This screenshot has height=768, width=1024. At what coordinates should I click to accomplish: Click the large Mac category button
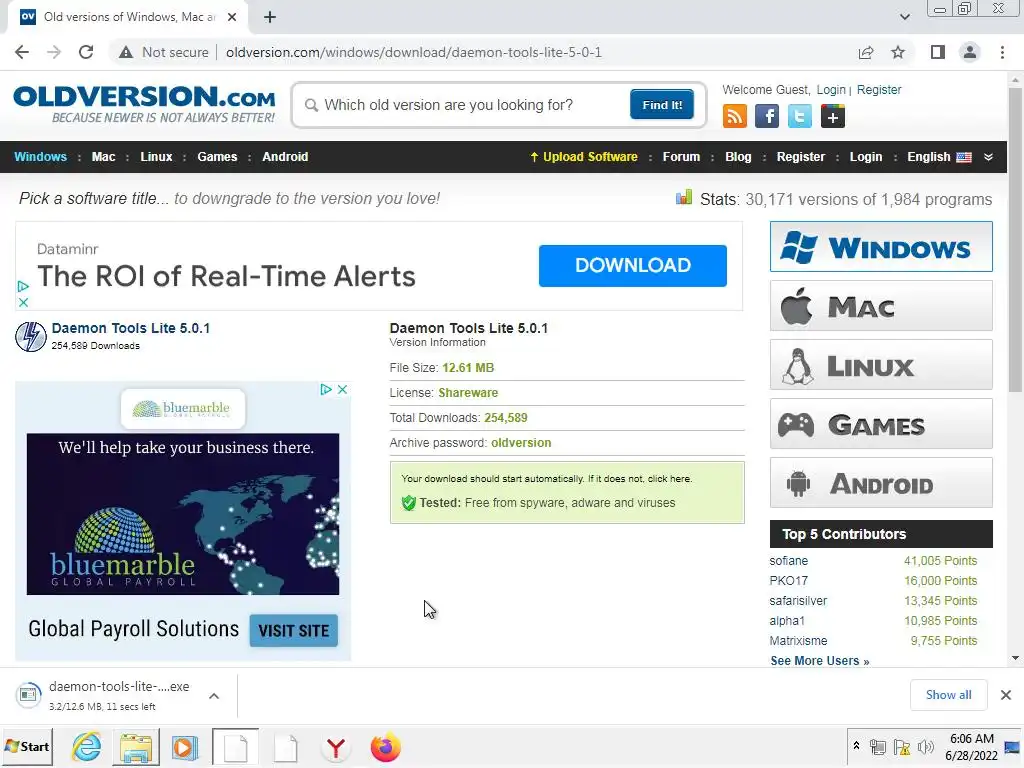[x=881, y=306]
